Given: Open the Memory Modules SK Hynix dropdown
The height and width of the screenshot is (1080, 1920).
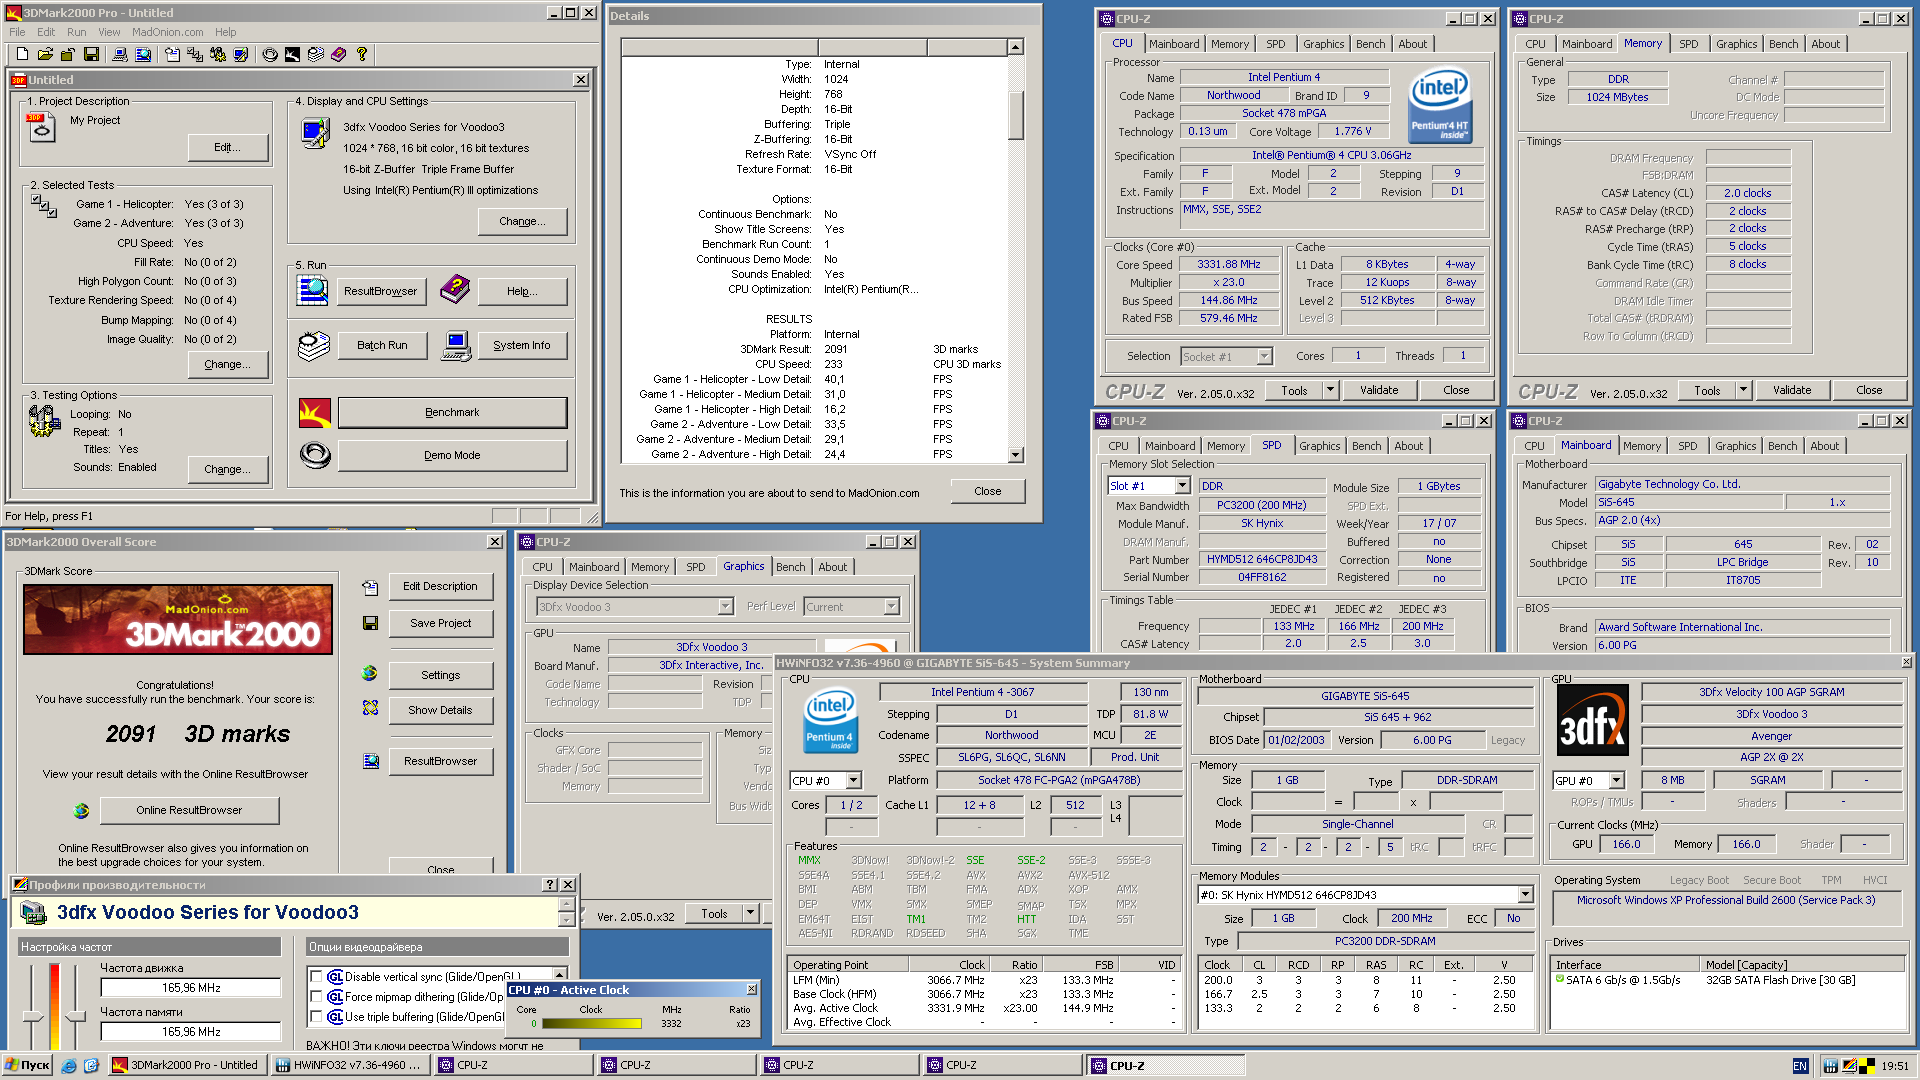Looking at the screenshot, I should pos(1525,895).
